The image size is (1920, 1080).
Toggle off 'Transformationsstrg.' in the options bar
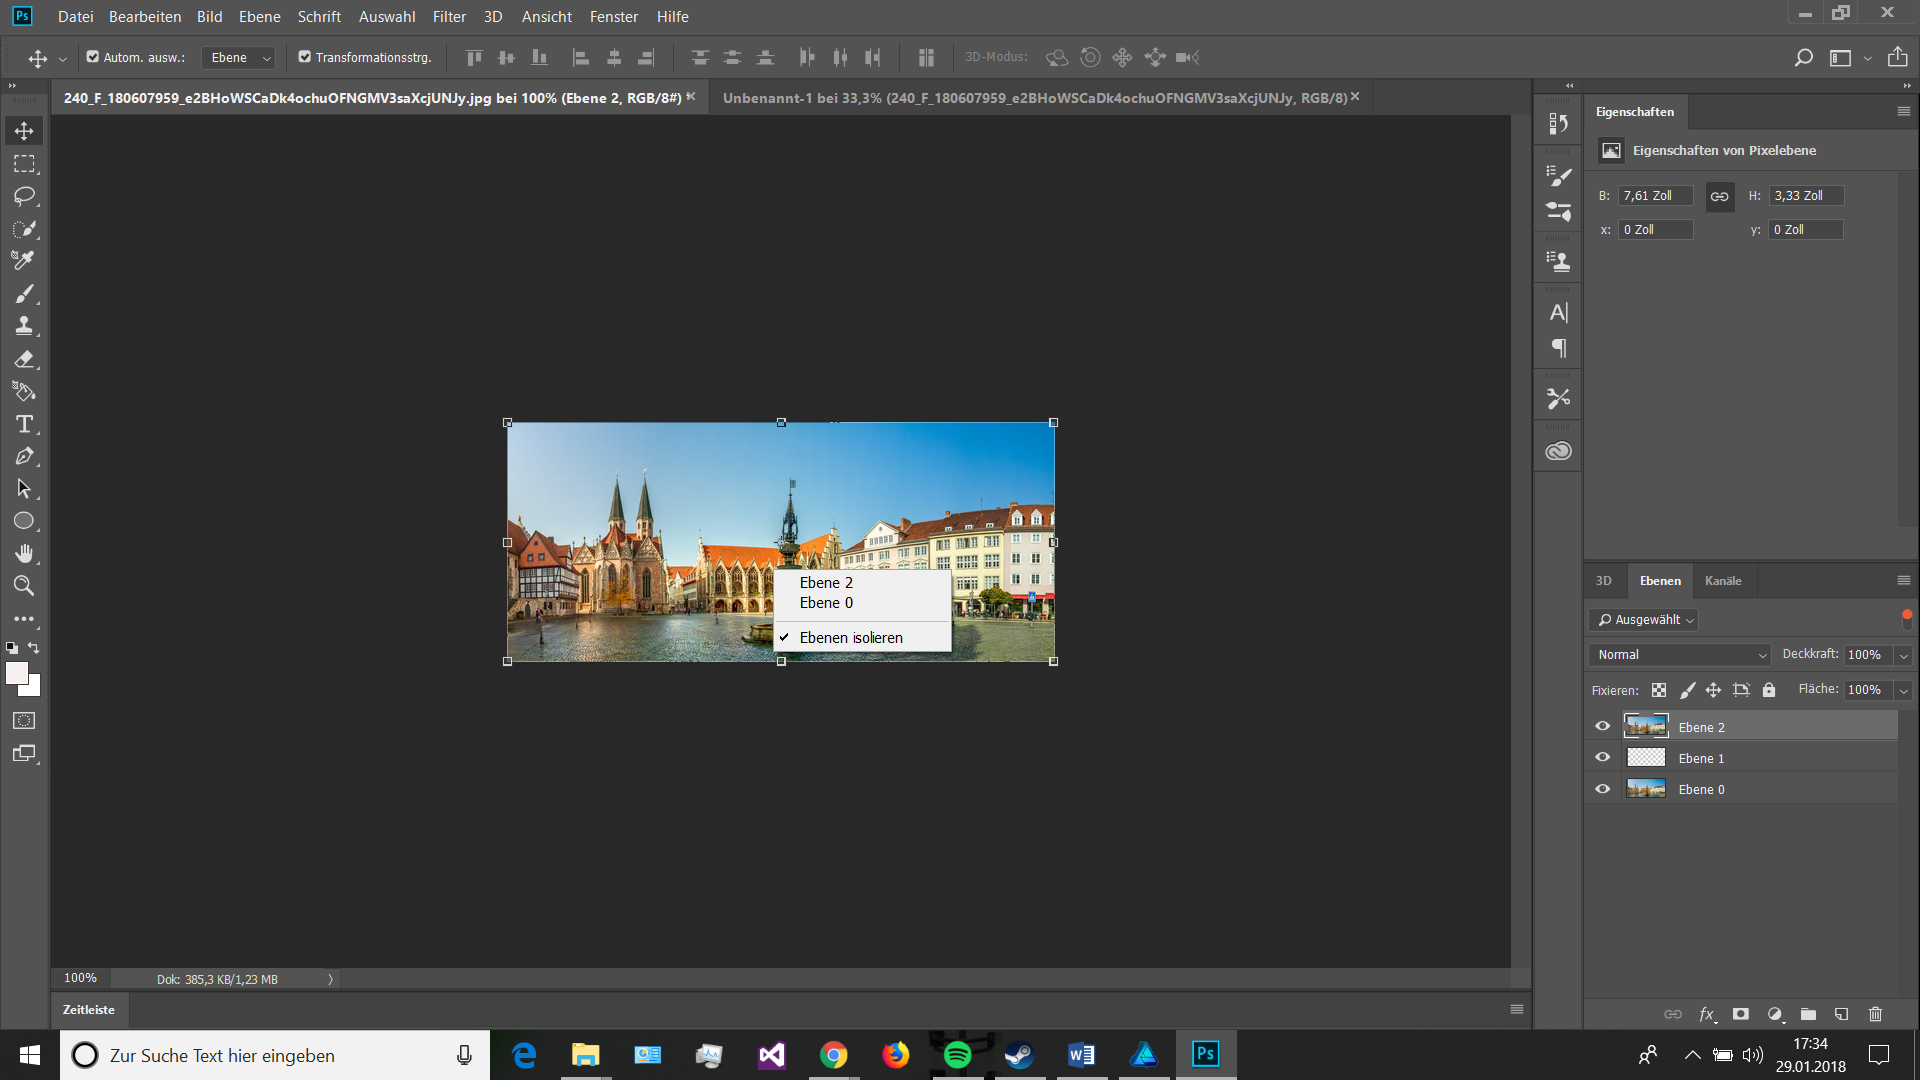point(305,57)
